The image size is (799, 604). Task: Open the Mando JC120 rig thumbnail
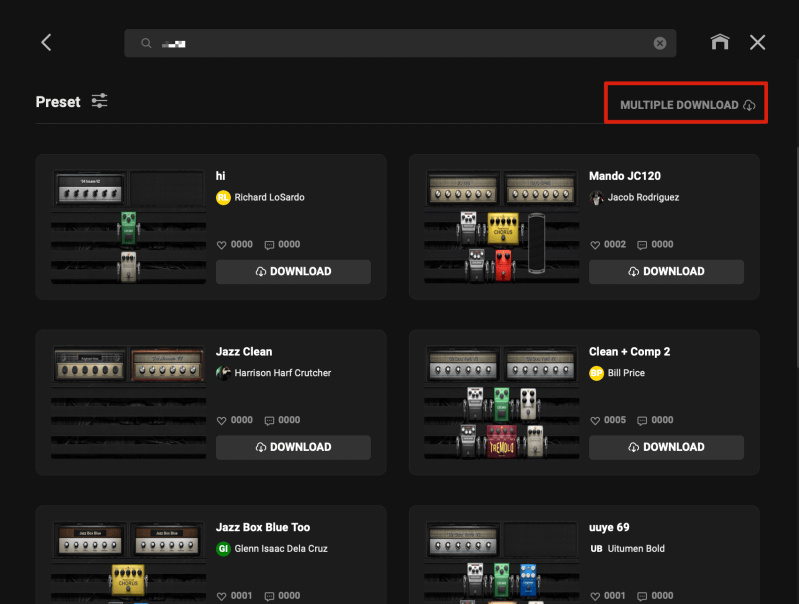coord(501,227)
